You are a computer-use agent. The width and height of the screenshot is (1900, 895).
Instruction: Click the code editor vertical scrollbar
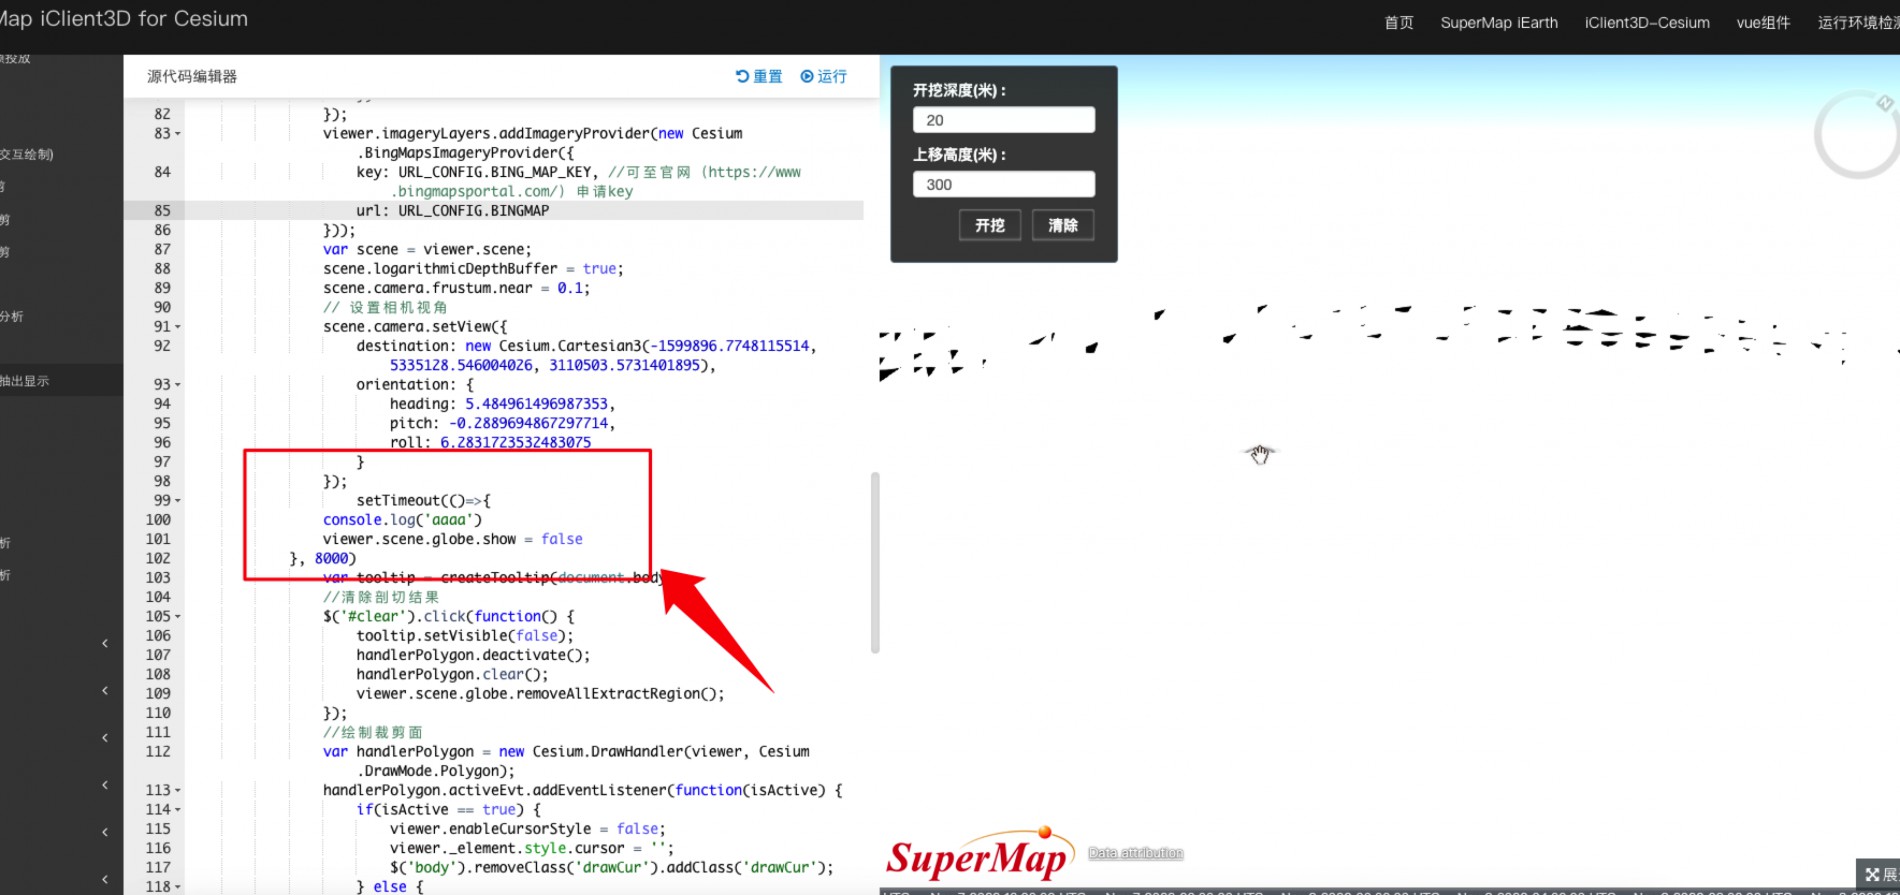coord(875,562)
